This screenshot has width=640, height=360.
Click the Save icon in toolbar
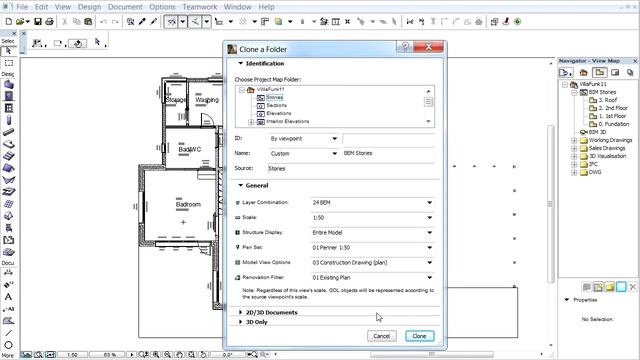38,22
